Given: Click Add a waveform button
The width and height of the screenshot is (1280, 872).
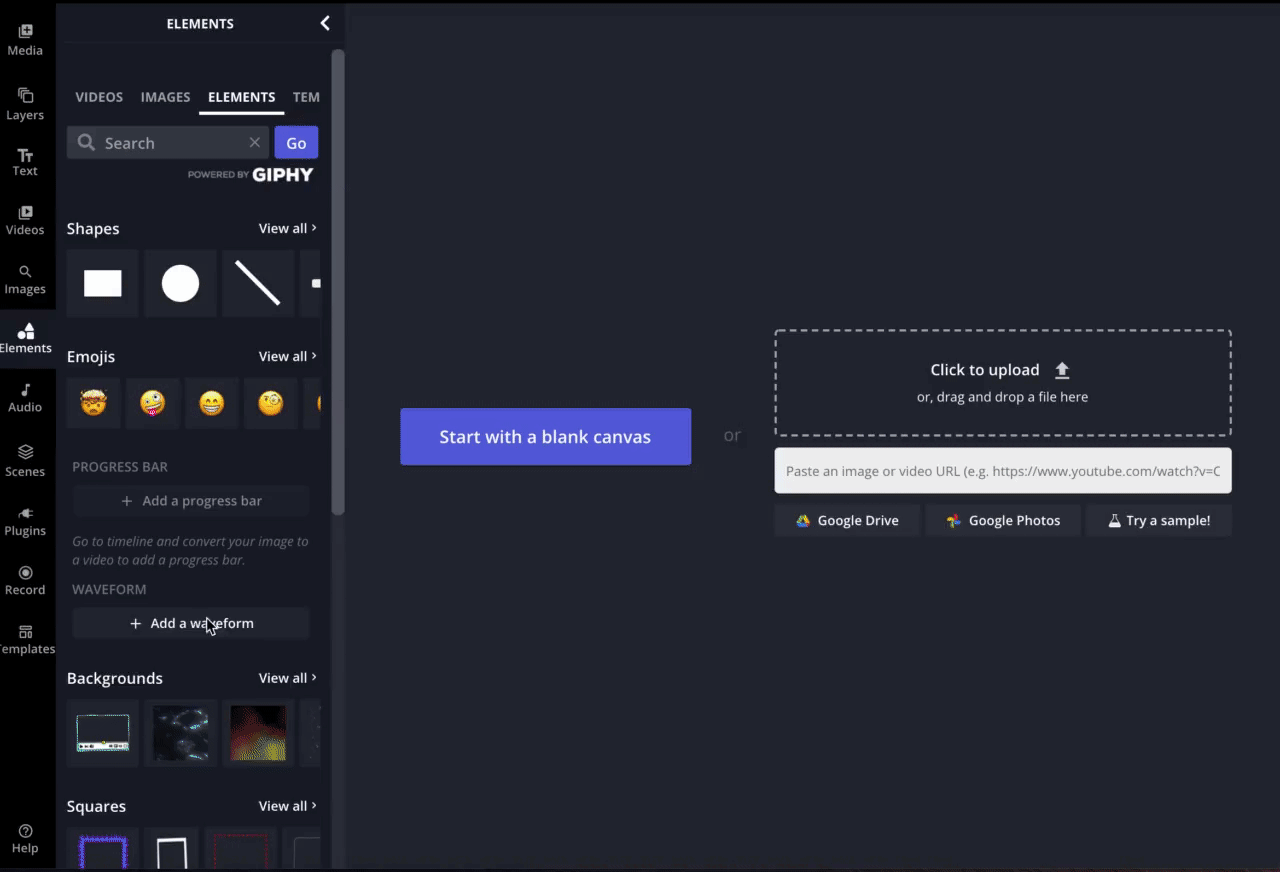Looking at the screenshot, I should click(191, 623).
